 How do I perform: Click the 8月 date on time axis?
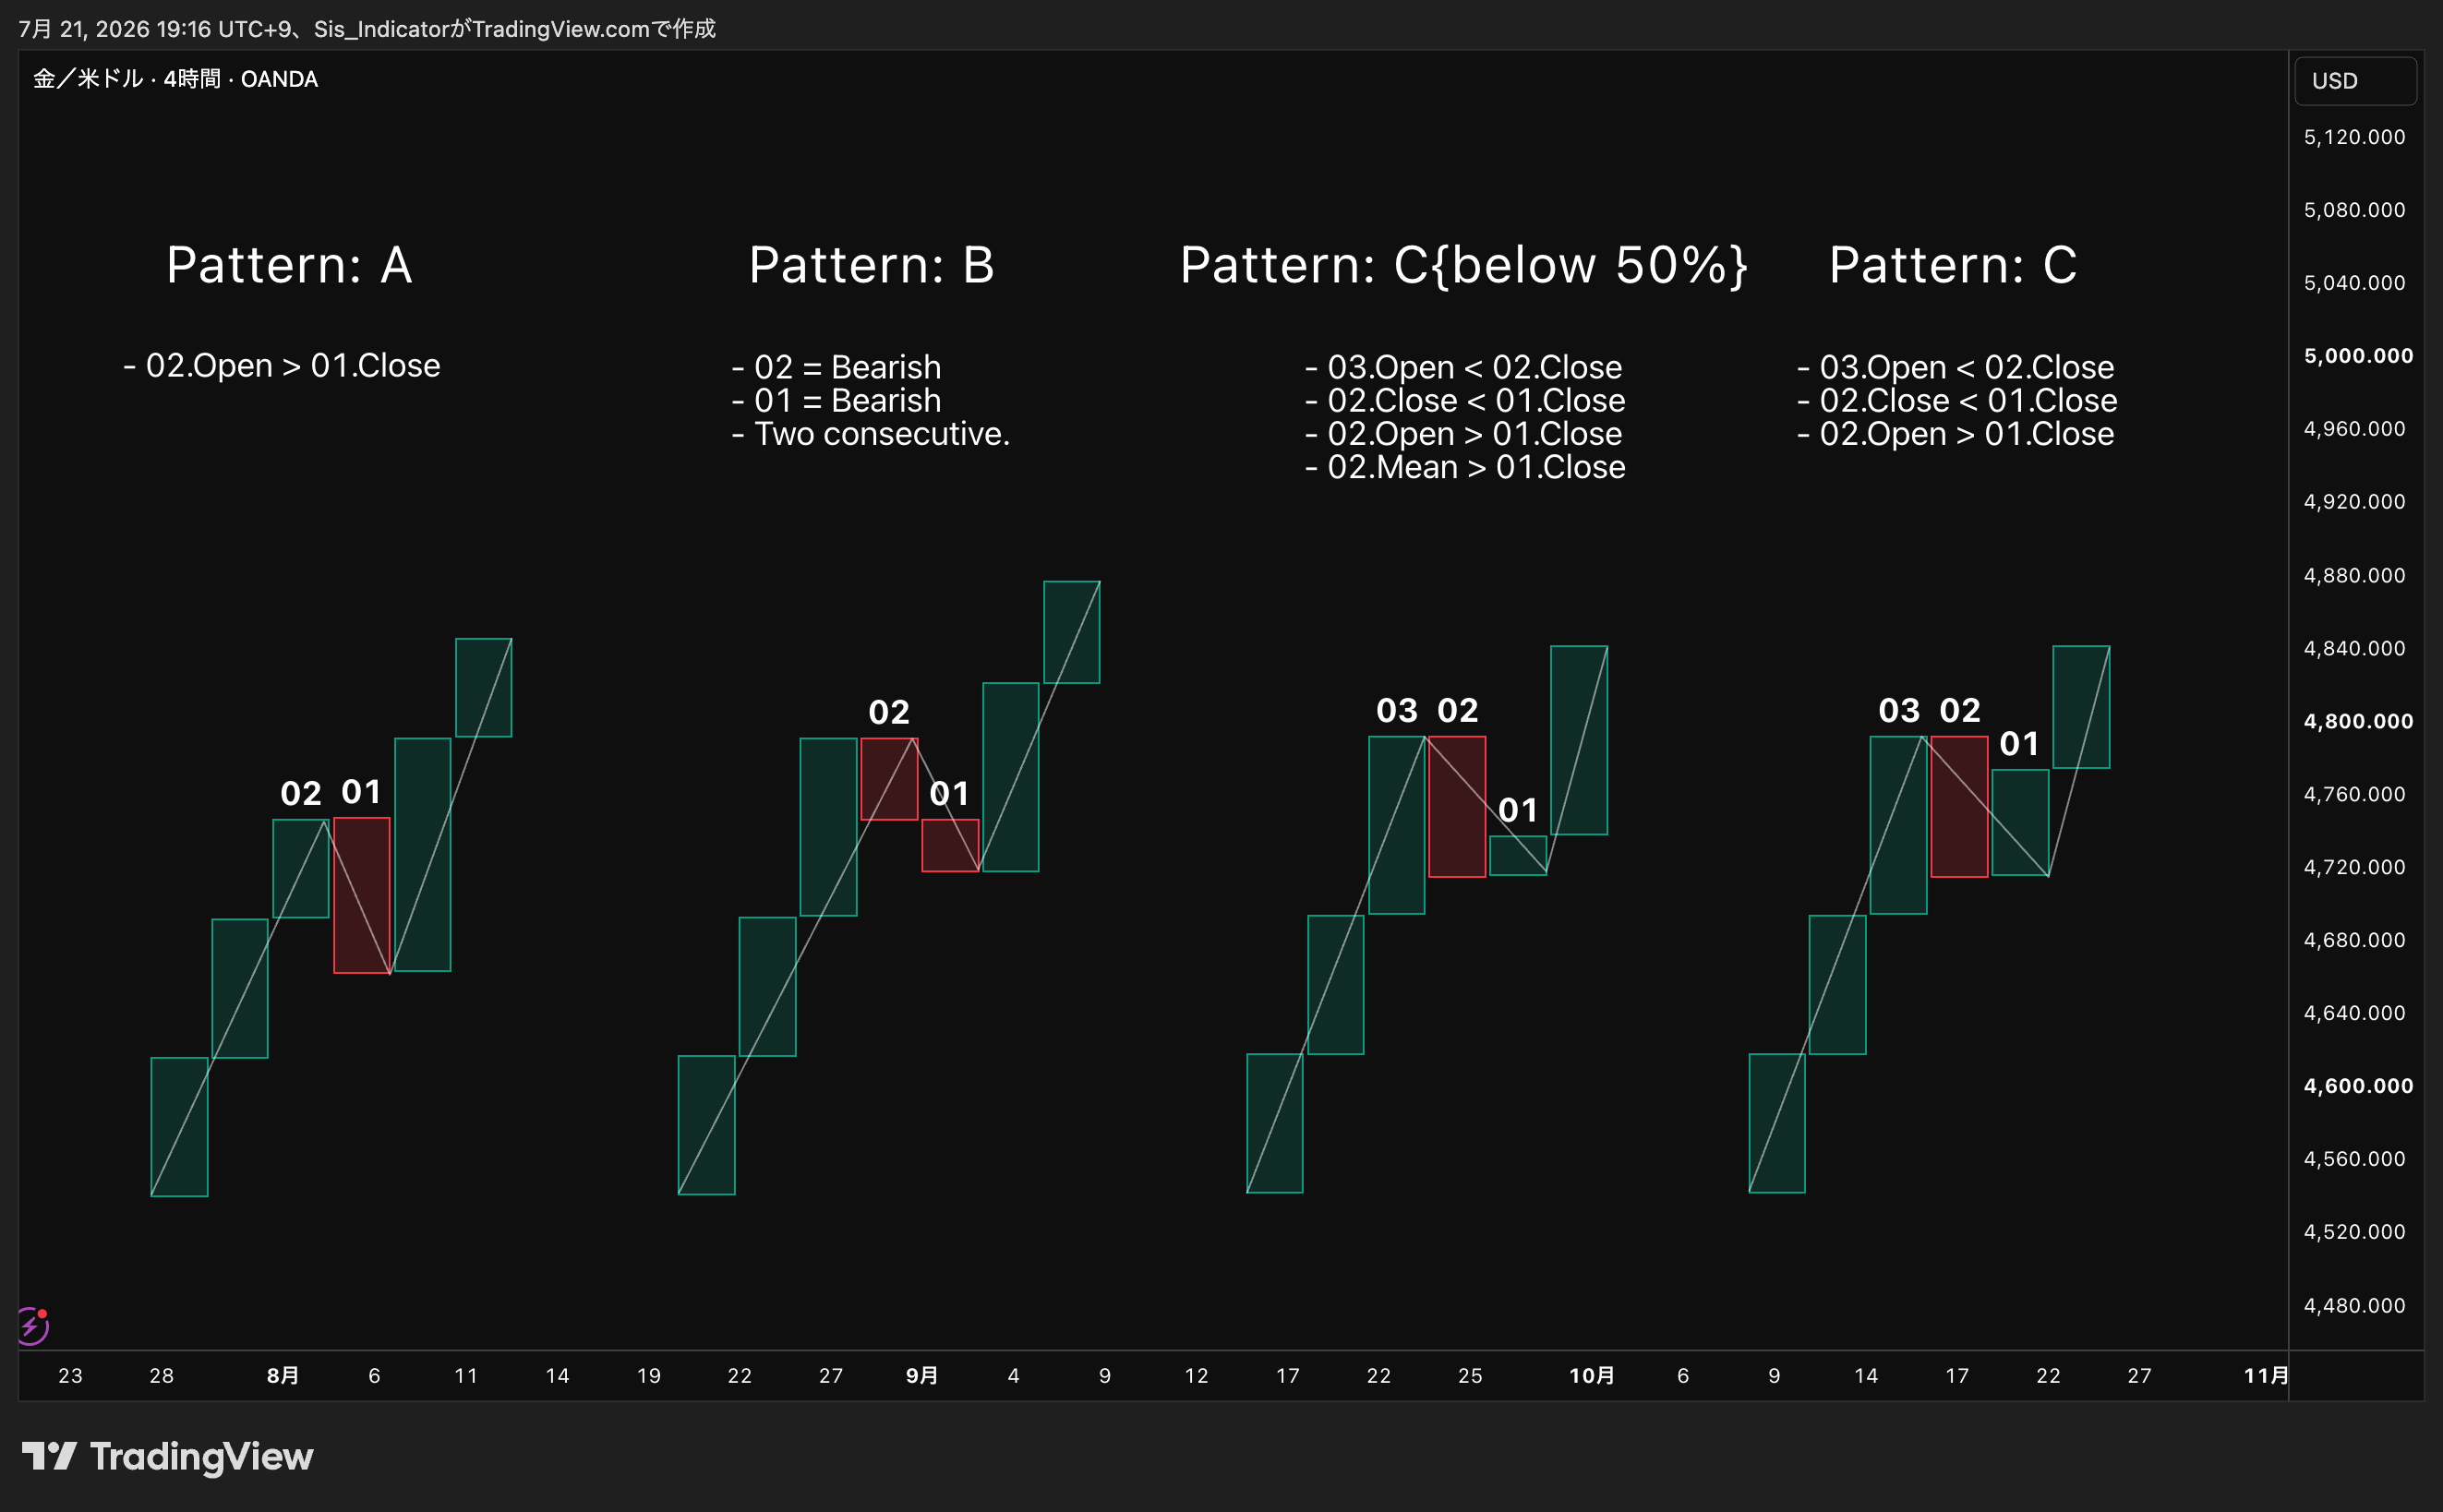coord(283,1375)
